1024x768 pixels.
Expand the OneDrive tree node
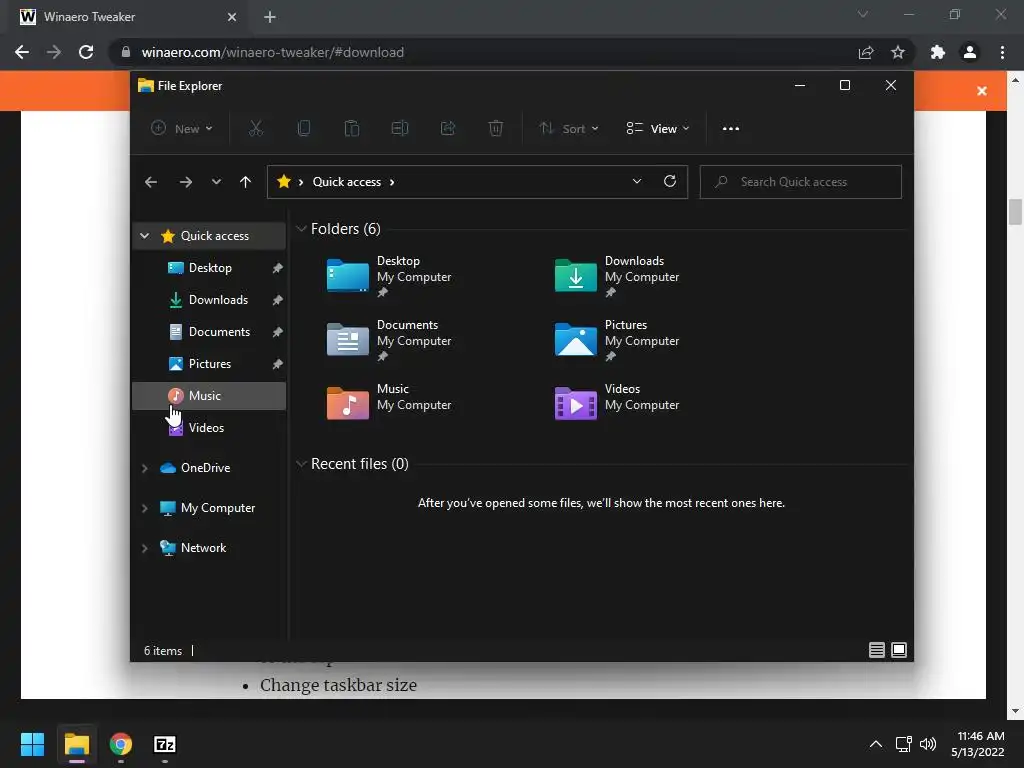click(x=144, y=468)
